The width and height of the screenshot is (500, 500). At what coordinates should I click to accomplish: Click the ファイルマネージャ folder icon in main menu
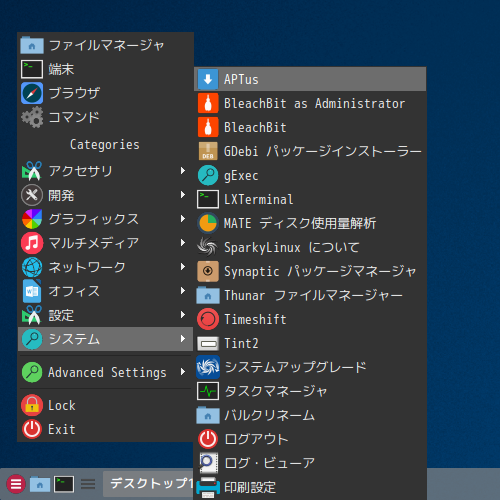(x=32, y=45)
